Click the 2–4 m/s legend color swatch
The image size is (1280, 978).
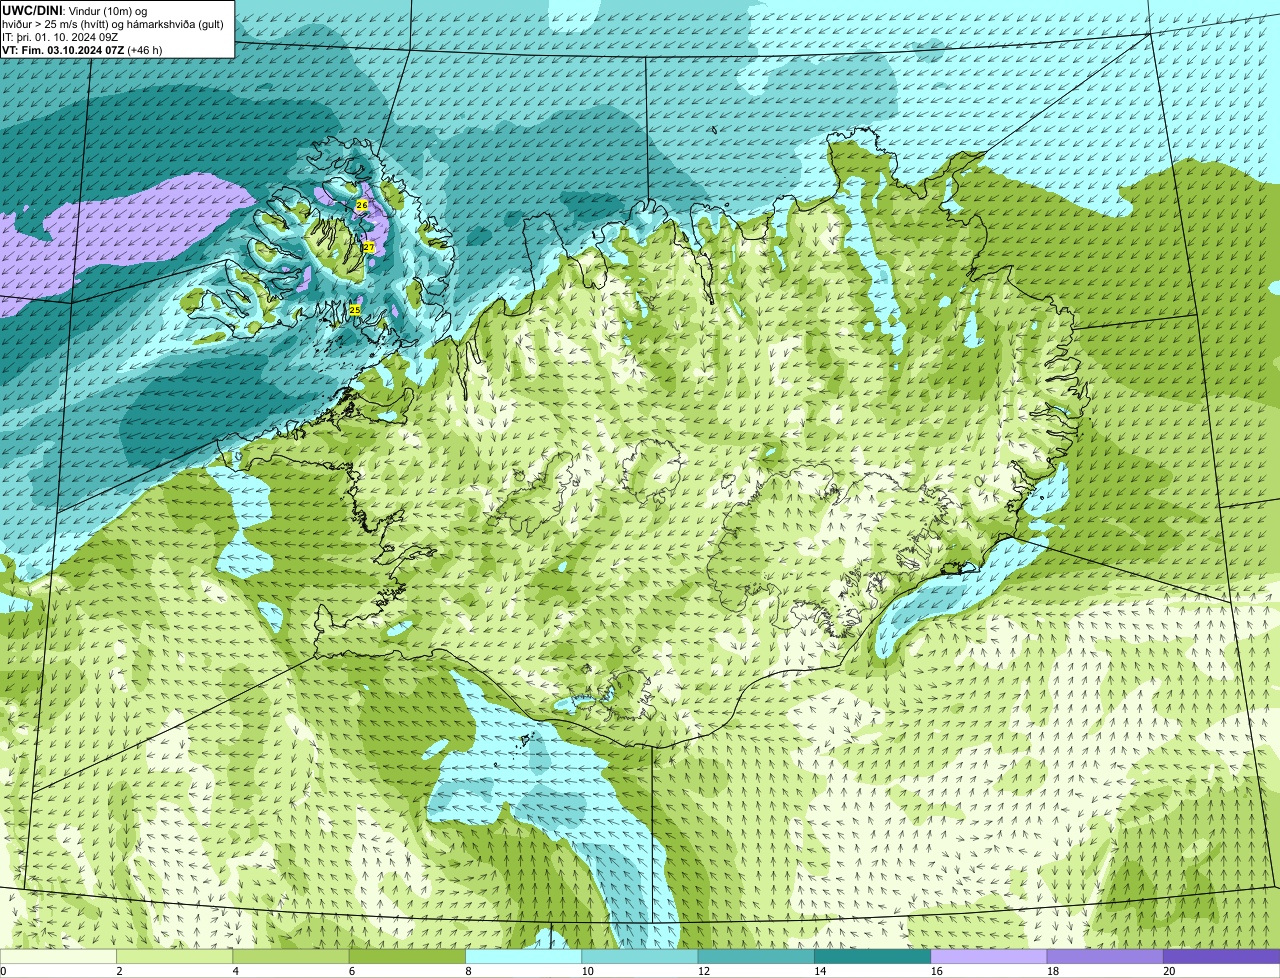(175, 956)
